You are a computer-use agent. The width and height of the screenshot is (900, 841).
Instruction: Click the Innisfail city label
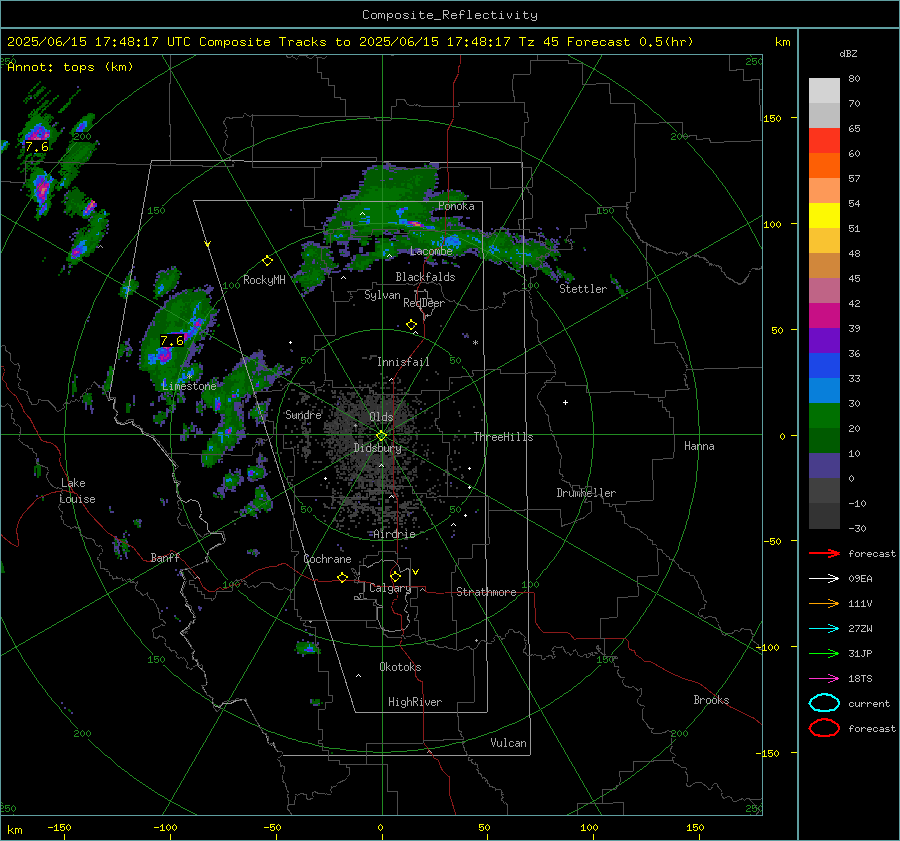click(x=403, y=362)
